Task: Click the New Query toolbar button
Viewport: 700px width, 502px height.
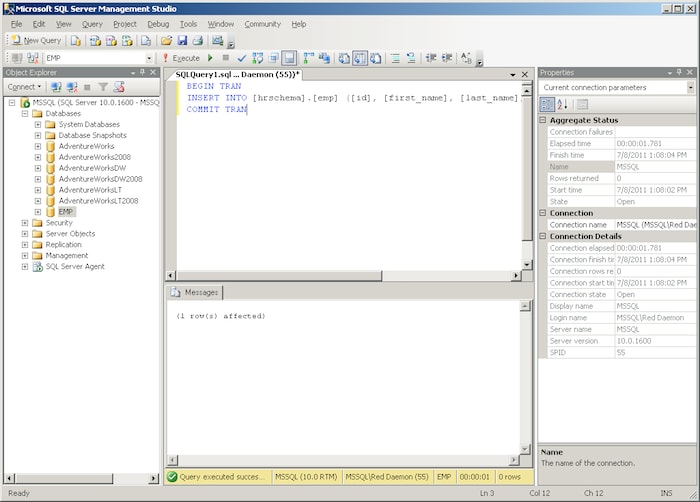Action: point(36,41)
